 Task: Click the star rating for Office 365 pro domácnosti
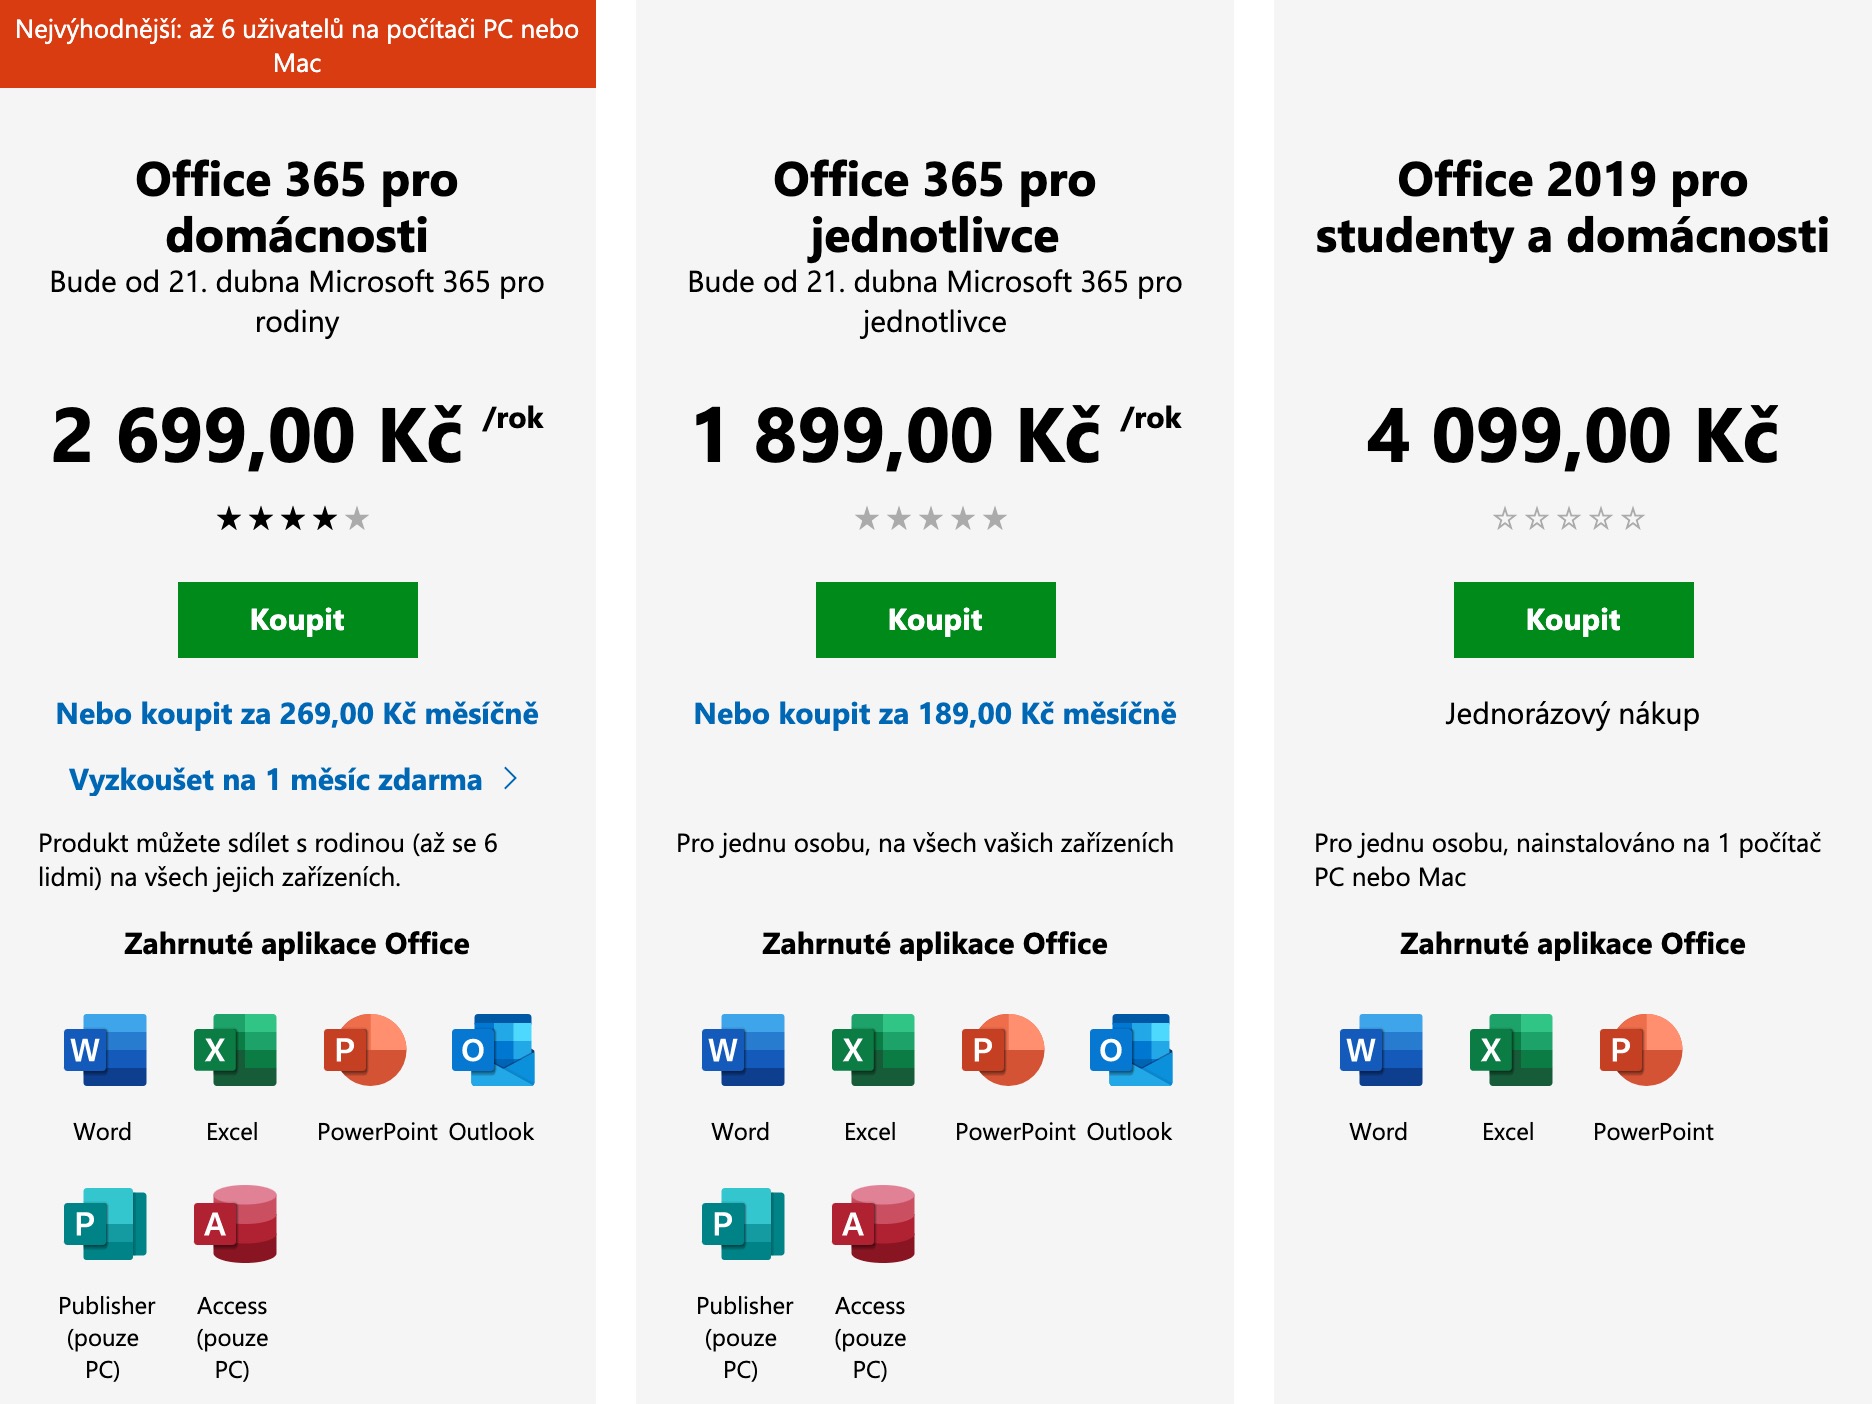[293, 519]
